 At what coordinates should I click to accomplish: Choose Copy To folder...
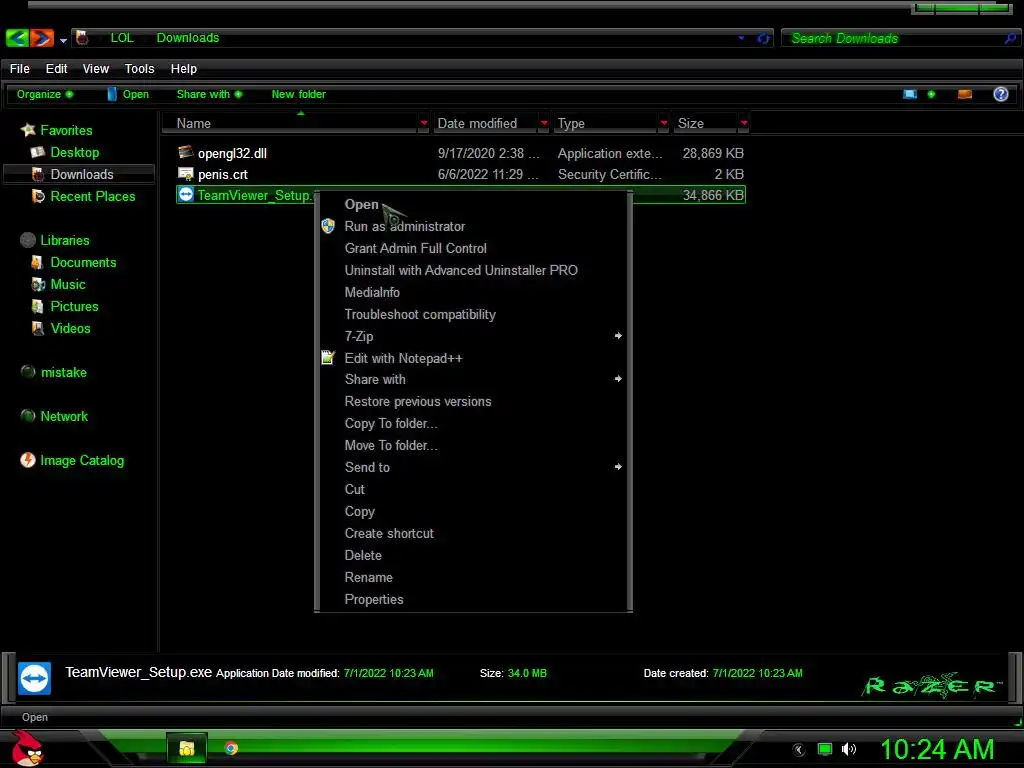coord(473,424)
